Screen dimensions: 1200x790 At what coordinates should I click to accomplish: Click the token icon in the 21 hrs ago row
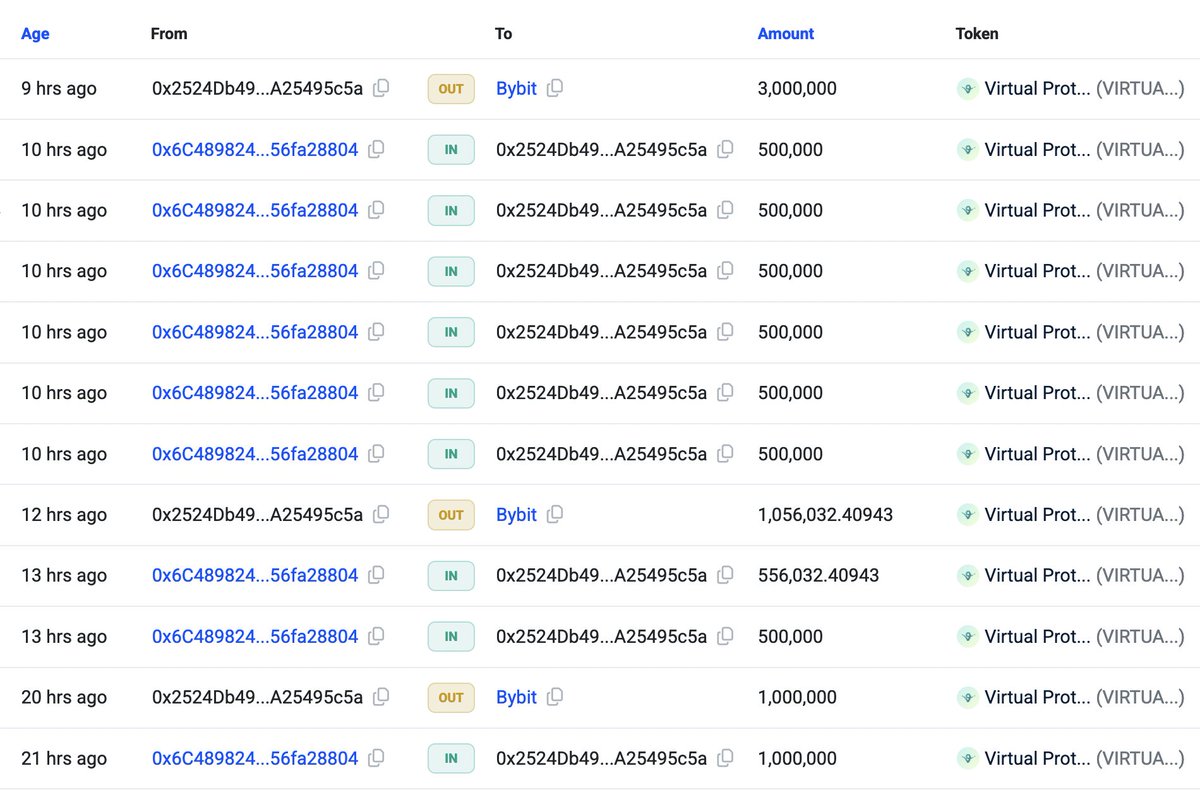click(x=967, y=758)
